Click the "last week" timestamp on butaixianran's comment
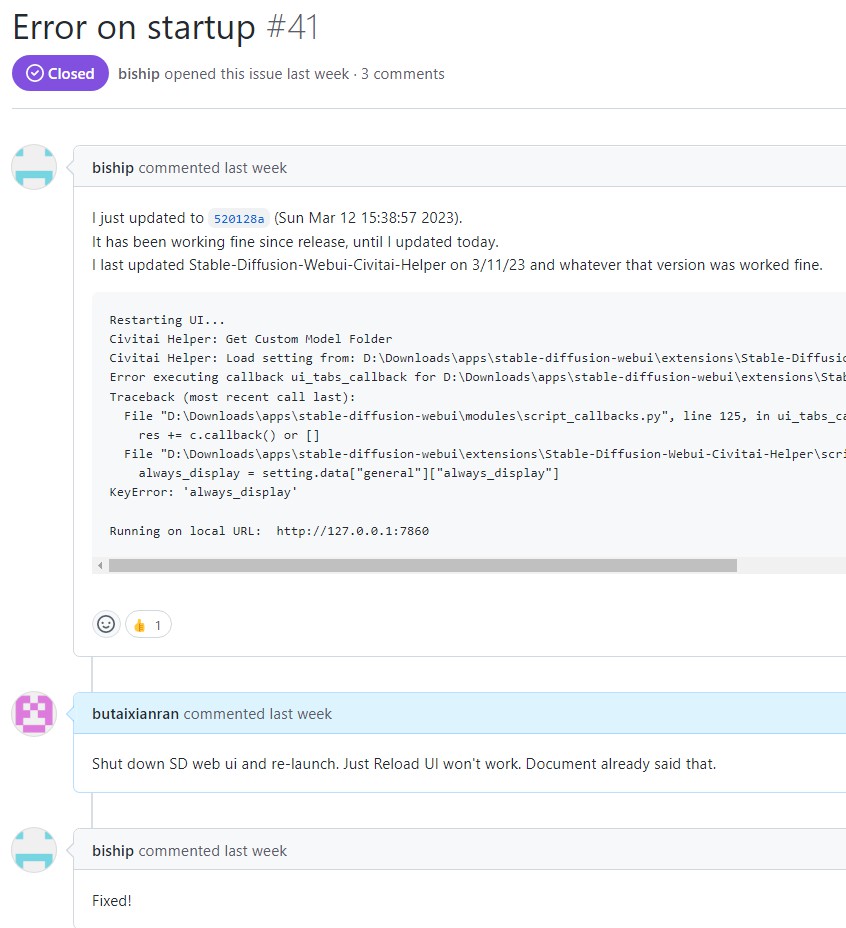Viewport: 846px width, 928px height. coord(300,714)
